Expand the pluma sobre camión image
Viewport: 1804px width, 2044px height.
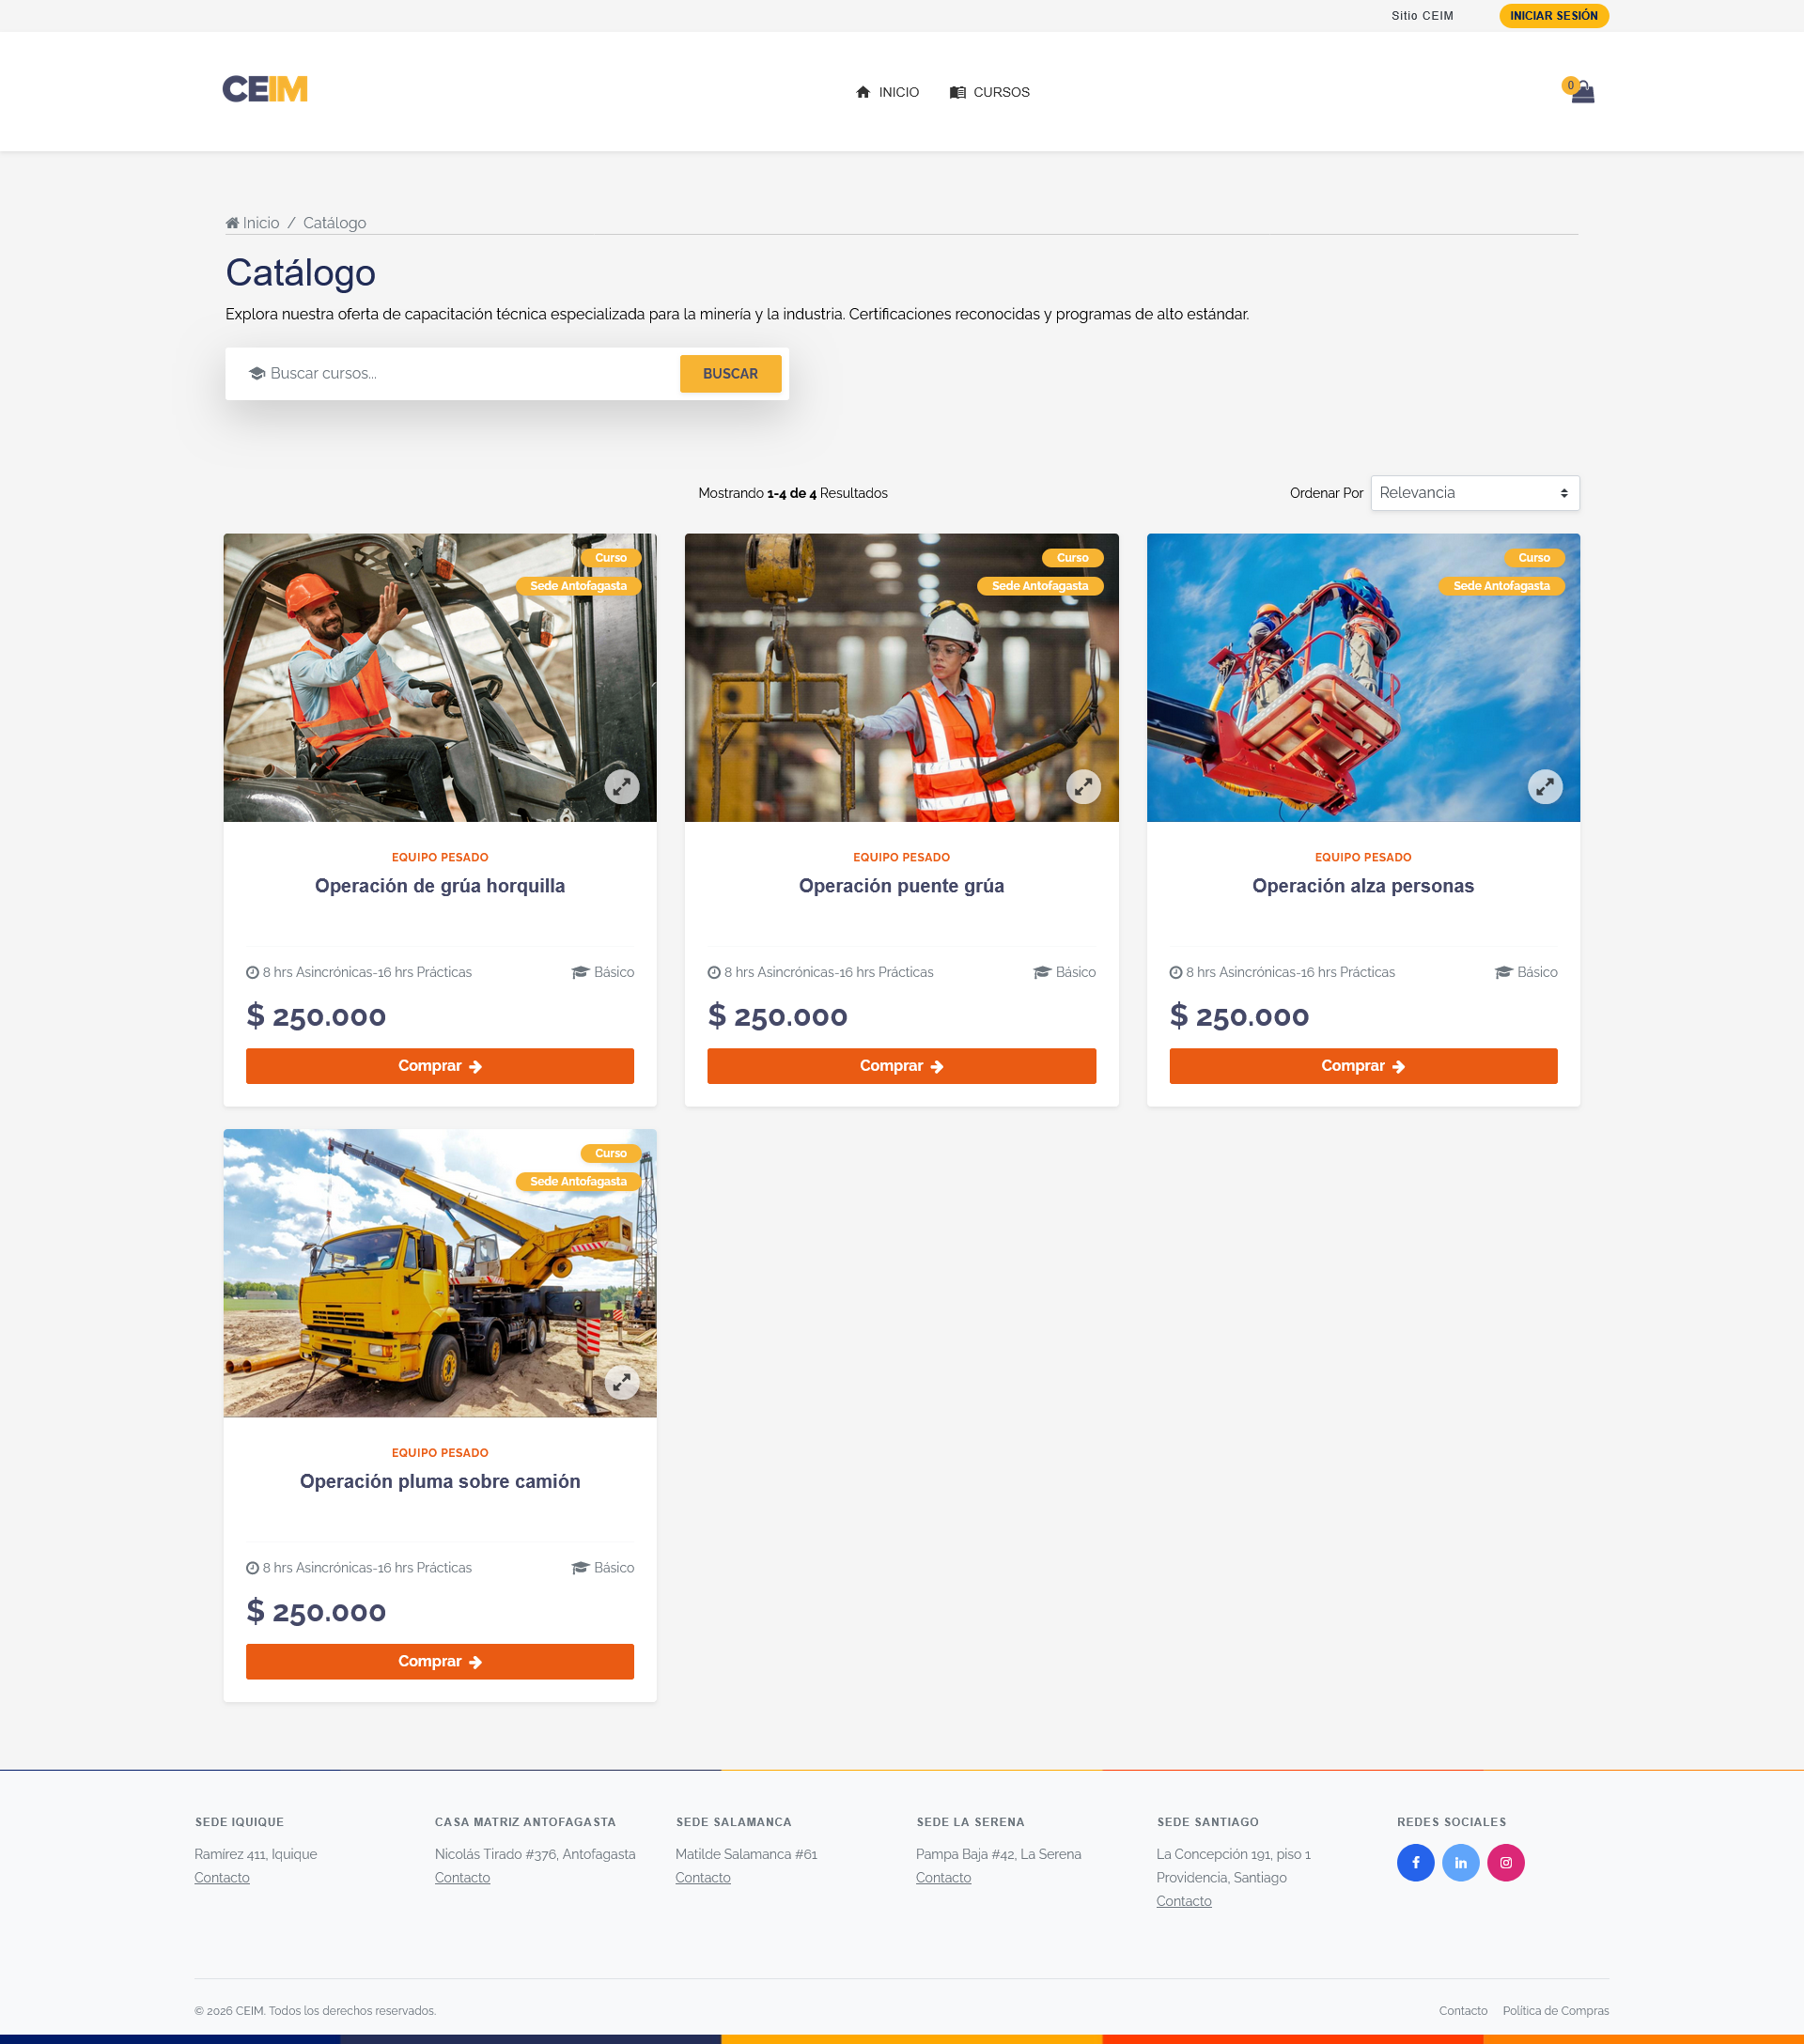[621, 1382]
